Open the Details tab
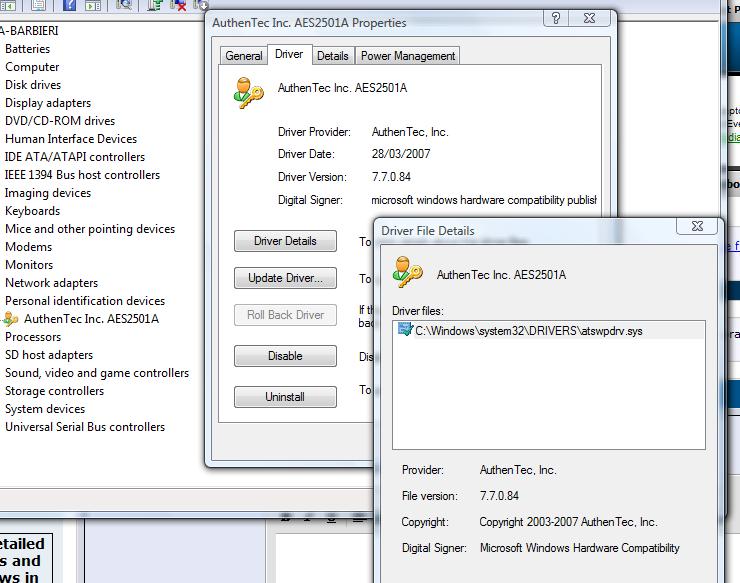This screenshot has height=583, width=740. [x=332, y=56]
